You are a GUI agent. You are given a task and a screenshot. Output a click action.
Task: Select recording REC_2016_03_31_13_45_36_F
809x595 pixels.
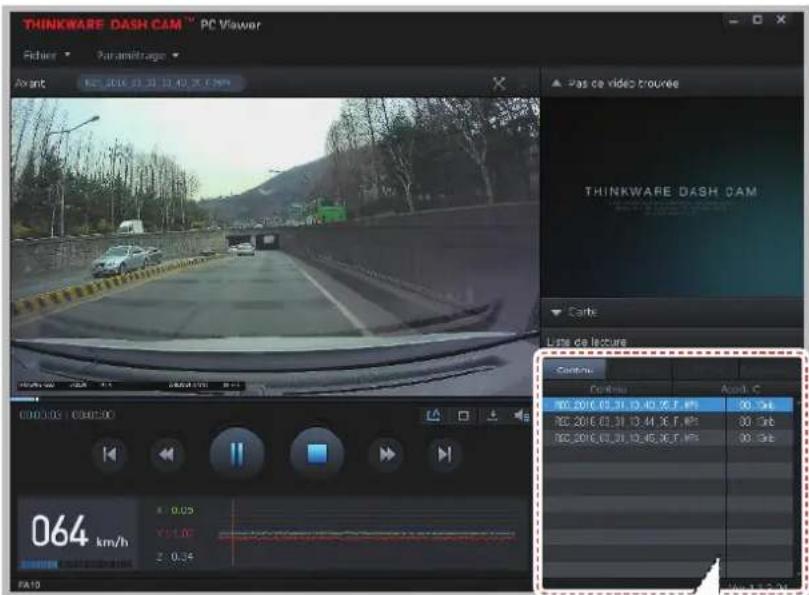click(x=668, y=438)
